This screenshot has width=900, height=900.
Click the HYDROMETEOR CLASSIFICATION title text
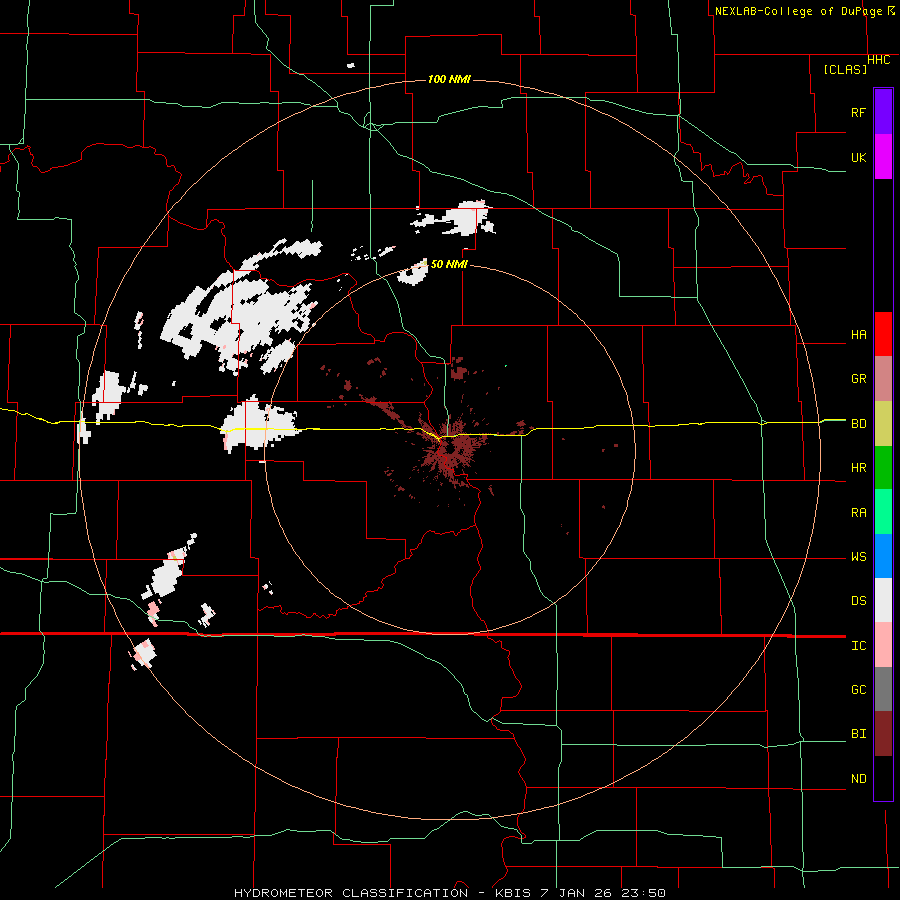tap(351, 893)
